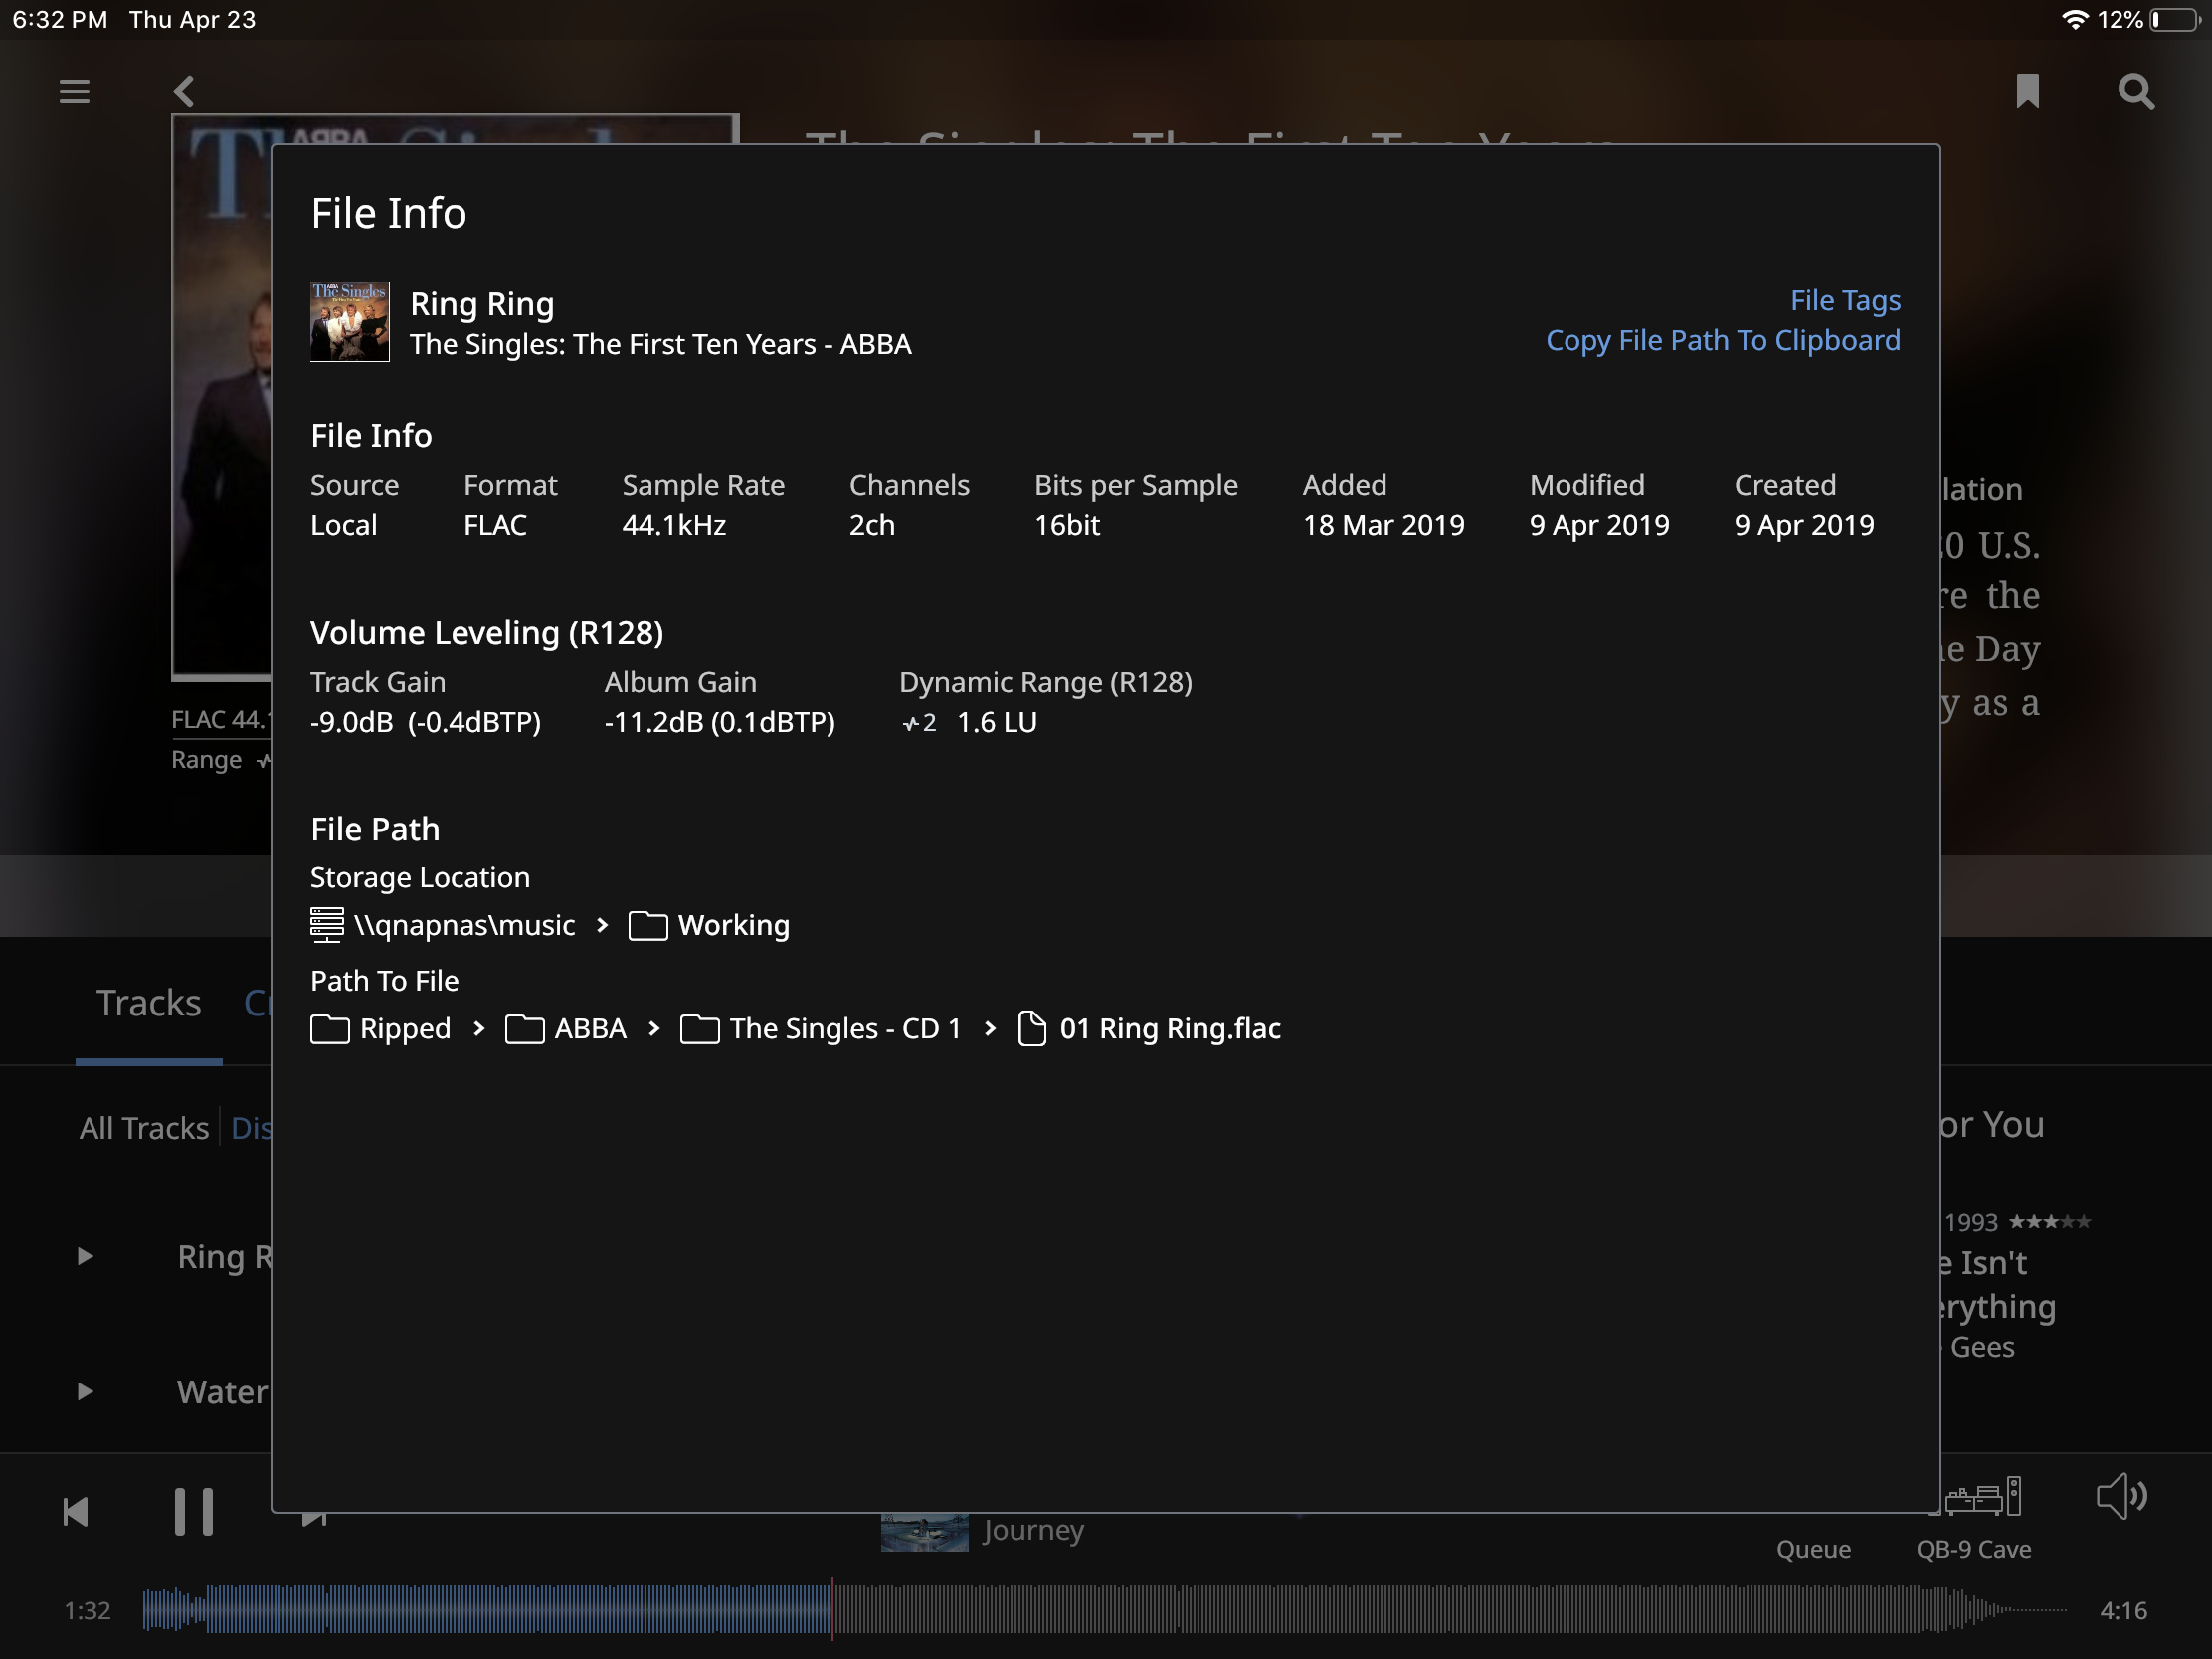Click The Singles: The First Ten Years - ABBA
The image size is (2212, 1659).
pos(660,344)
